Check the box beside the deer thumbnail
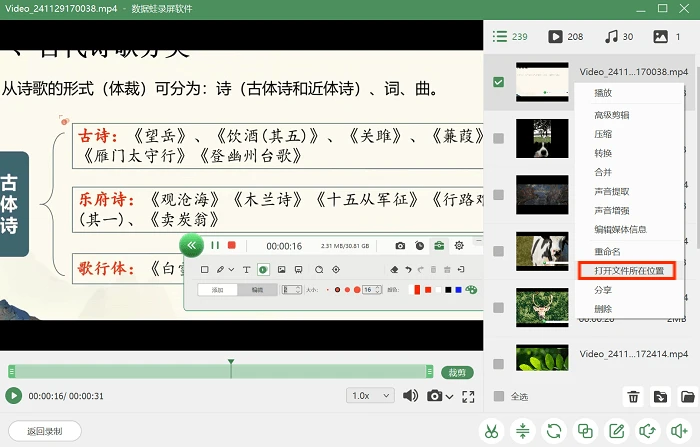 pos(498,308)
